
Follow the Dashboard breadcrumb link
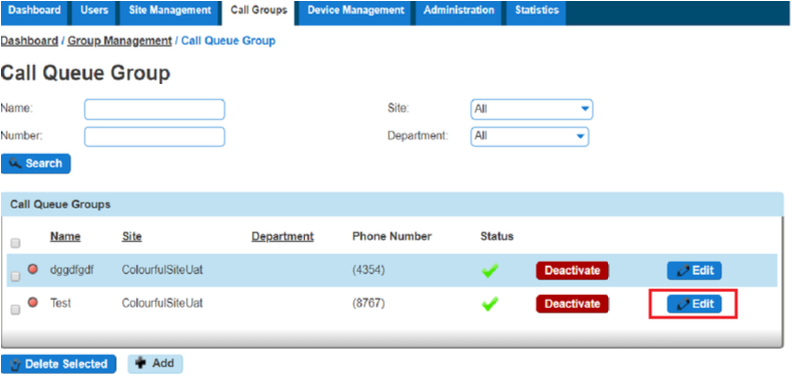(29, 41)
